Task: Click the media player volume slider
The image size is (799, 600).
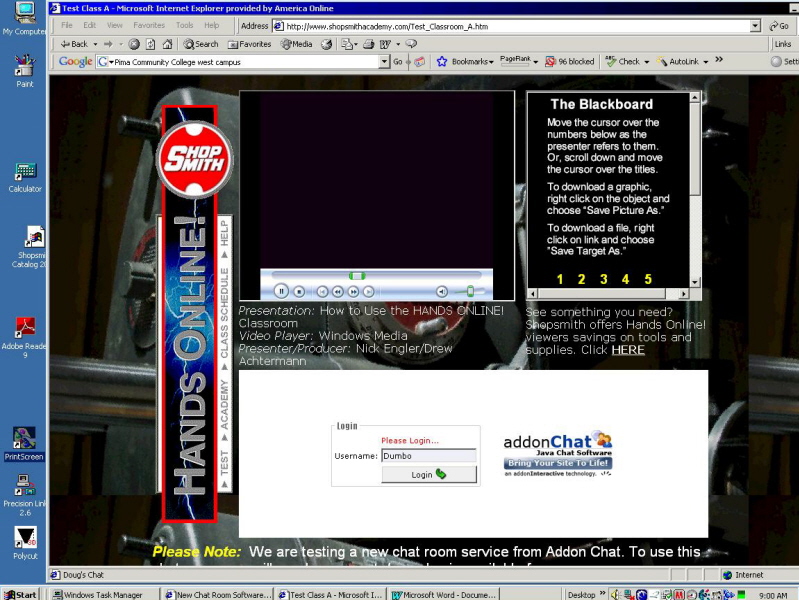Action: click(x=470, y=291)
